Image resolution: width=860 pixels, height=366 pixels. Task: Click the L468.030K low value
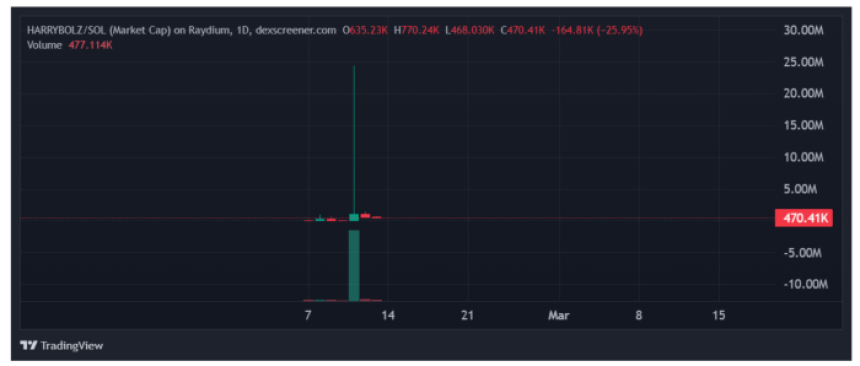pos(470,31)
